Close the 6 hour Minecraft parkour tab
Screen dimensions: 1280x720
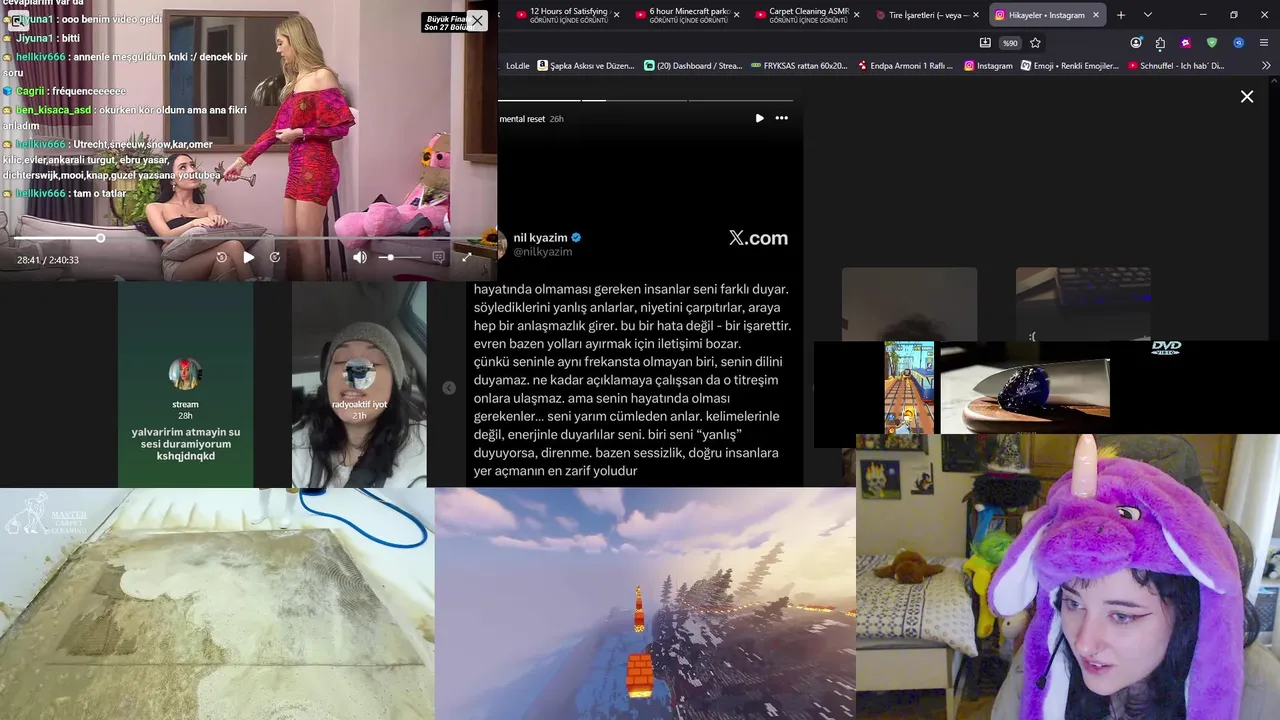[x=736, y=15]
